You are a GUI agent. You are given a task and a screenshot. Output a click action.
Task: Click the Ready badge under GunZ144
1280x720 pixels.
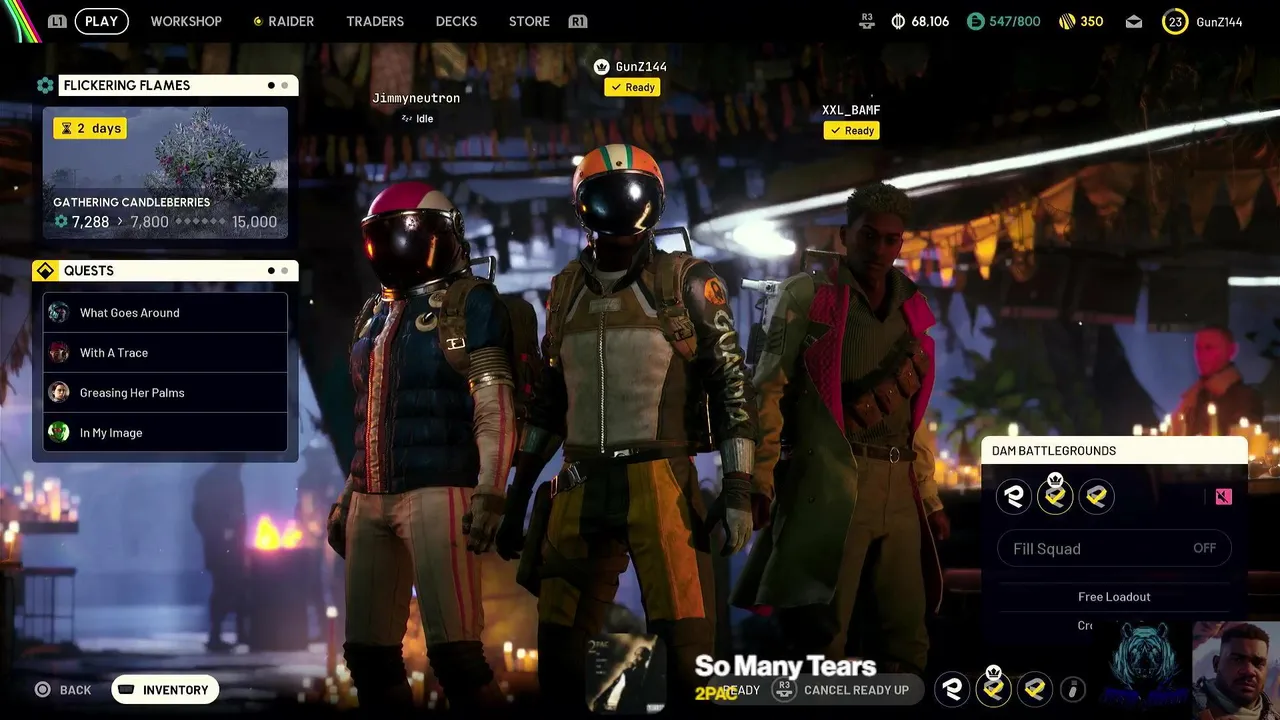click(x=632, y=87)
